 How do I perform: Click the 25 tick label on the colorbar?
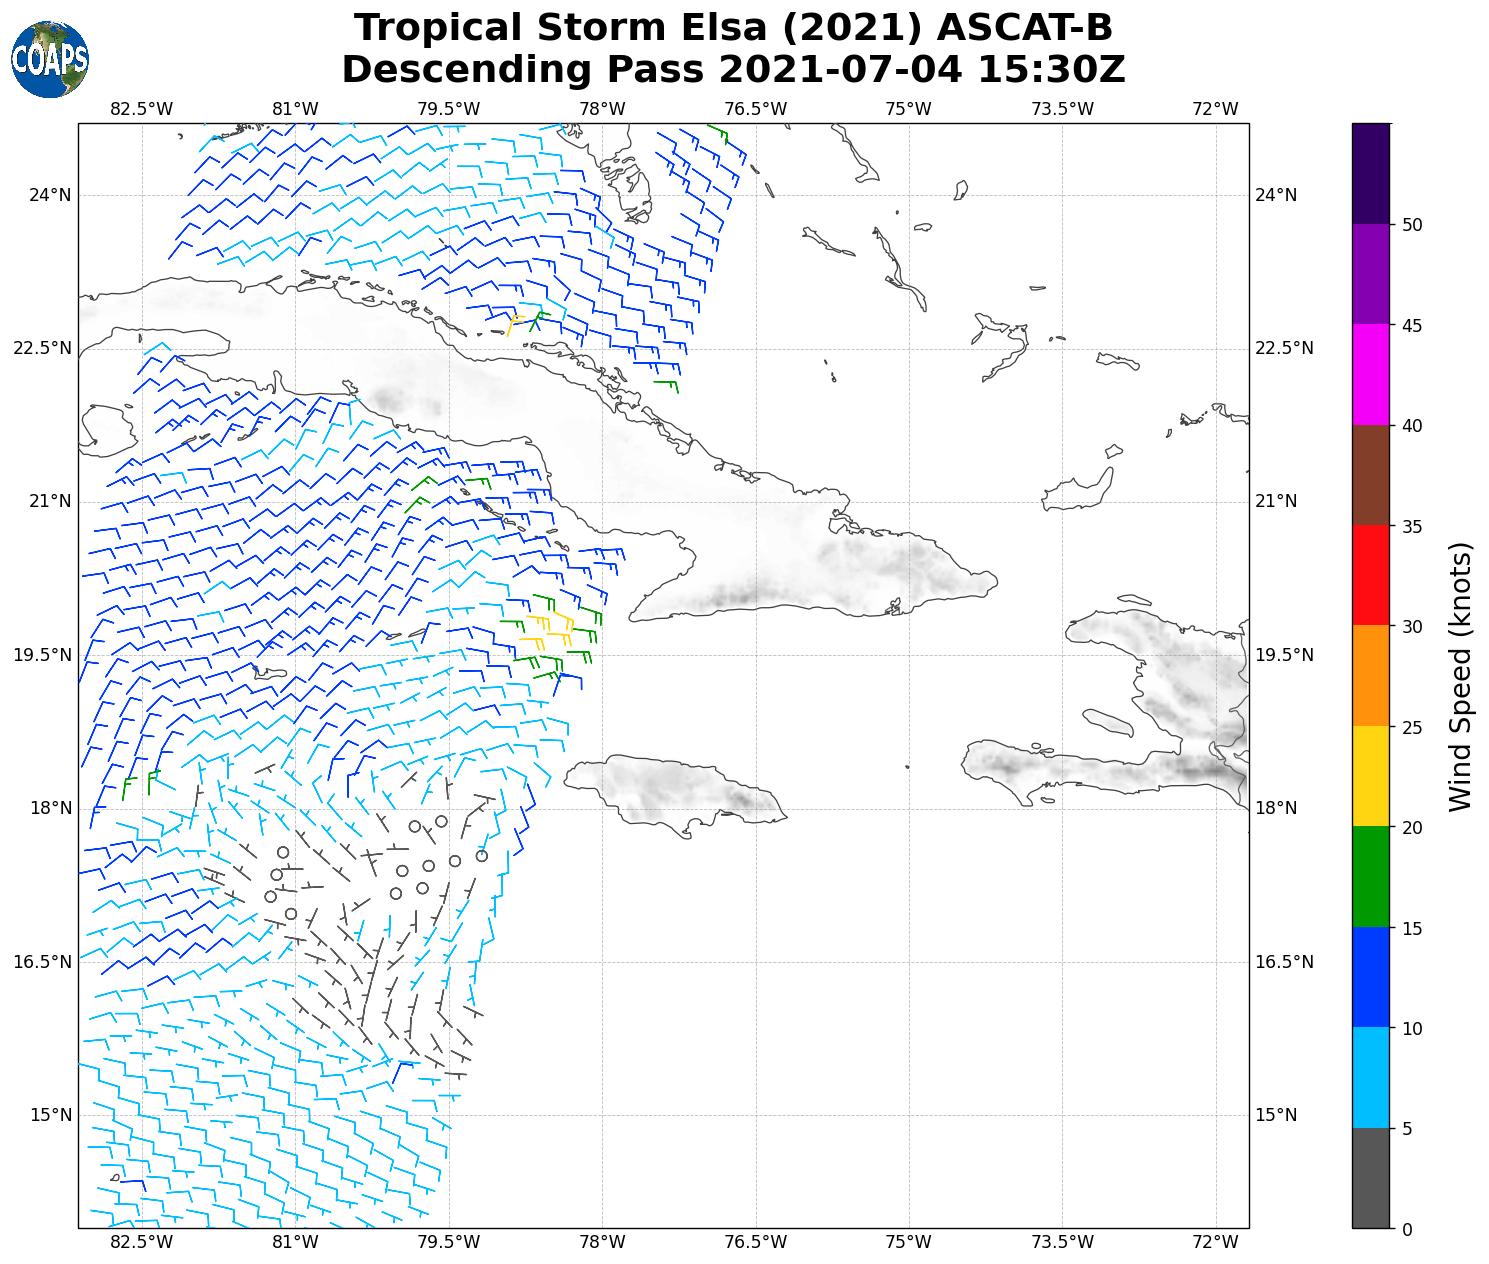click(x=1412, y=727)
